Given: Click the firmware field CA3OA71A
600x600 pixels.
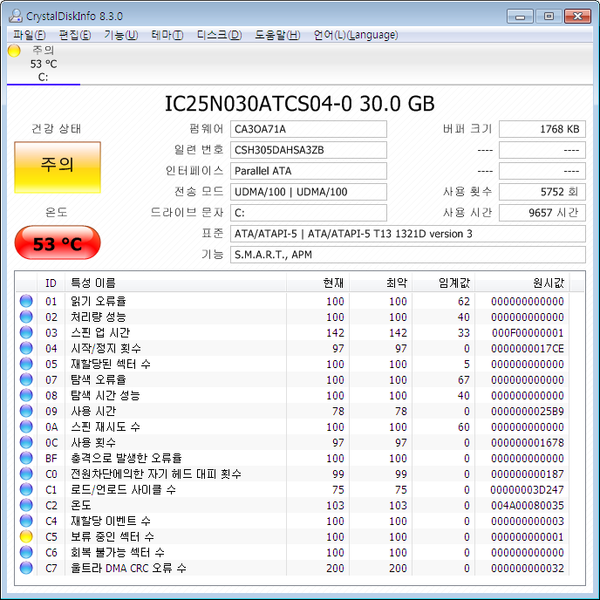Looking at the screenshot, I should (x=308, y=129).
